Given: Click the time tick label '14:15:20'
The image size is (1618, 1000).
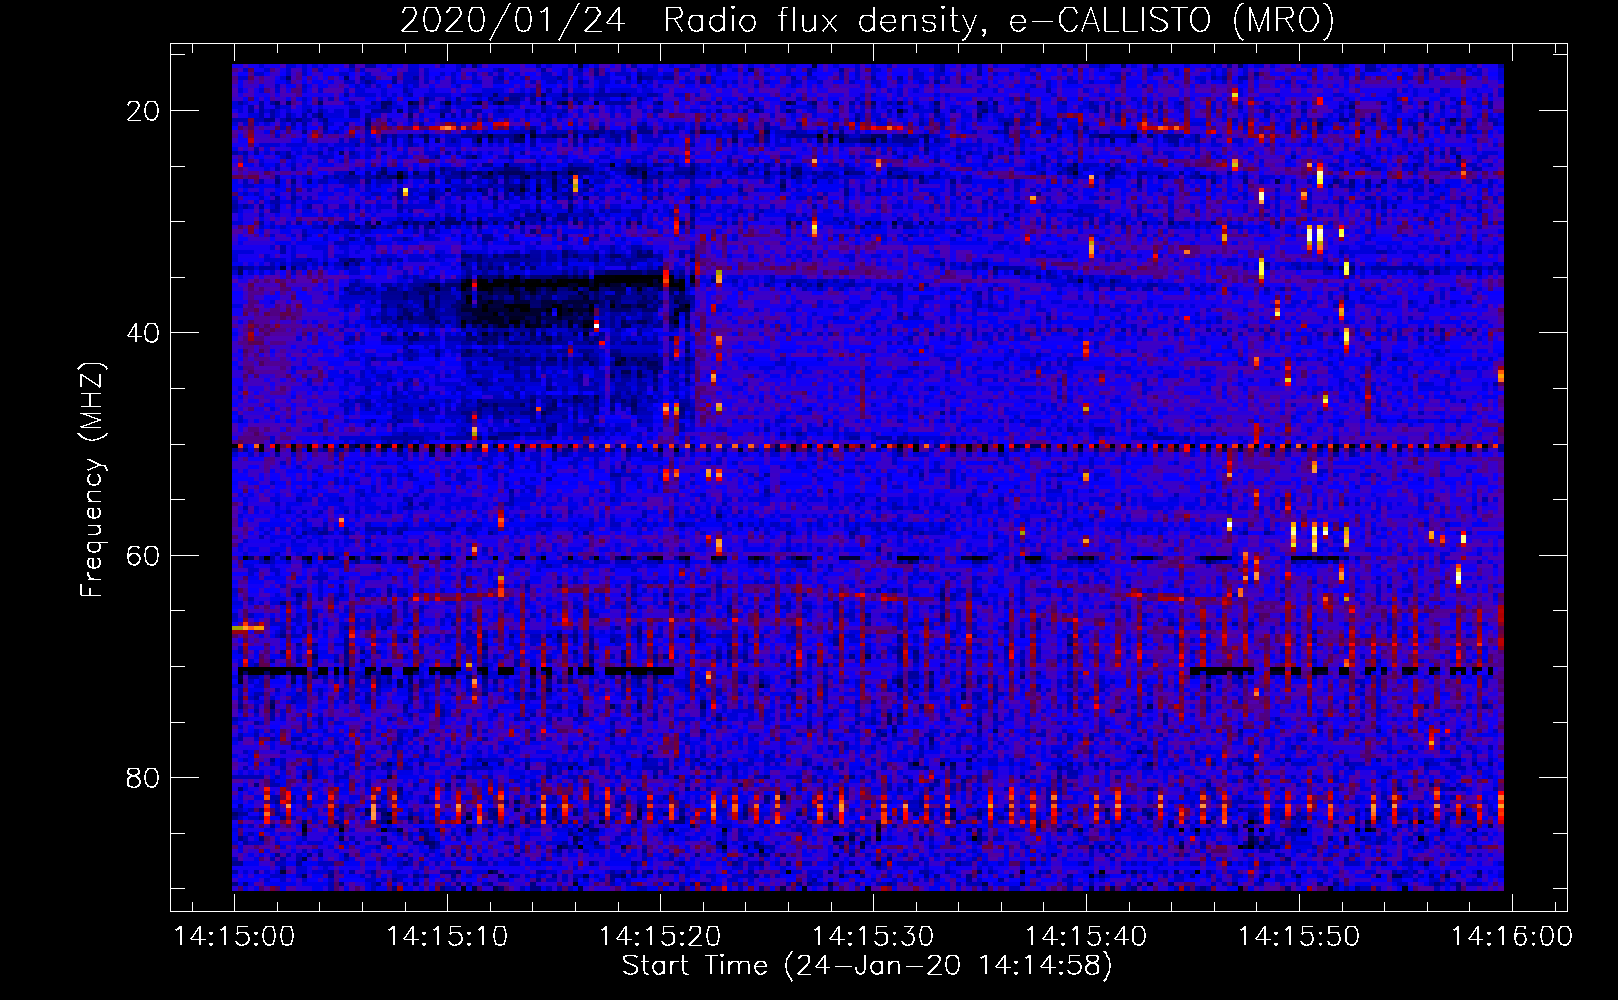Looking at the screenshot, I should [660, 937].
